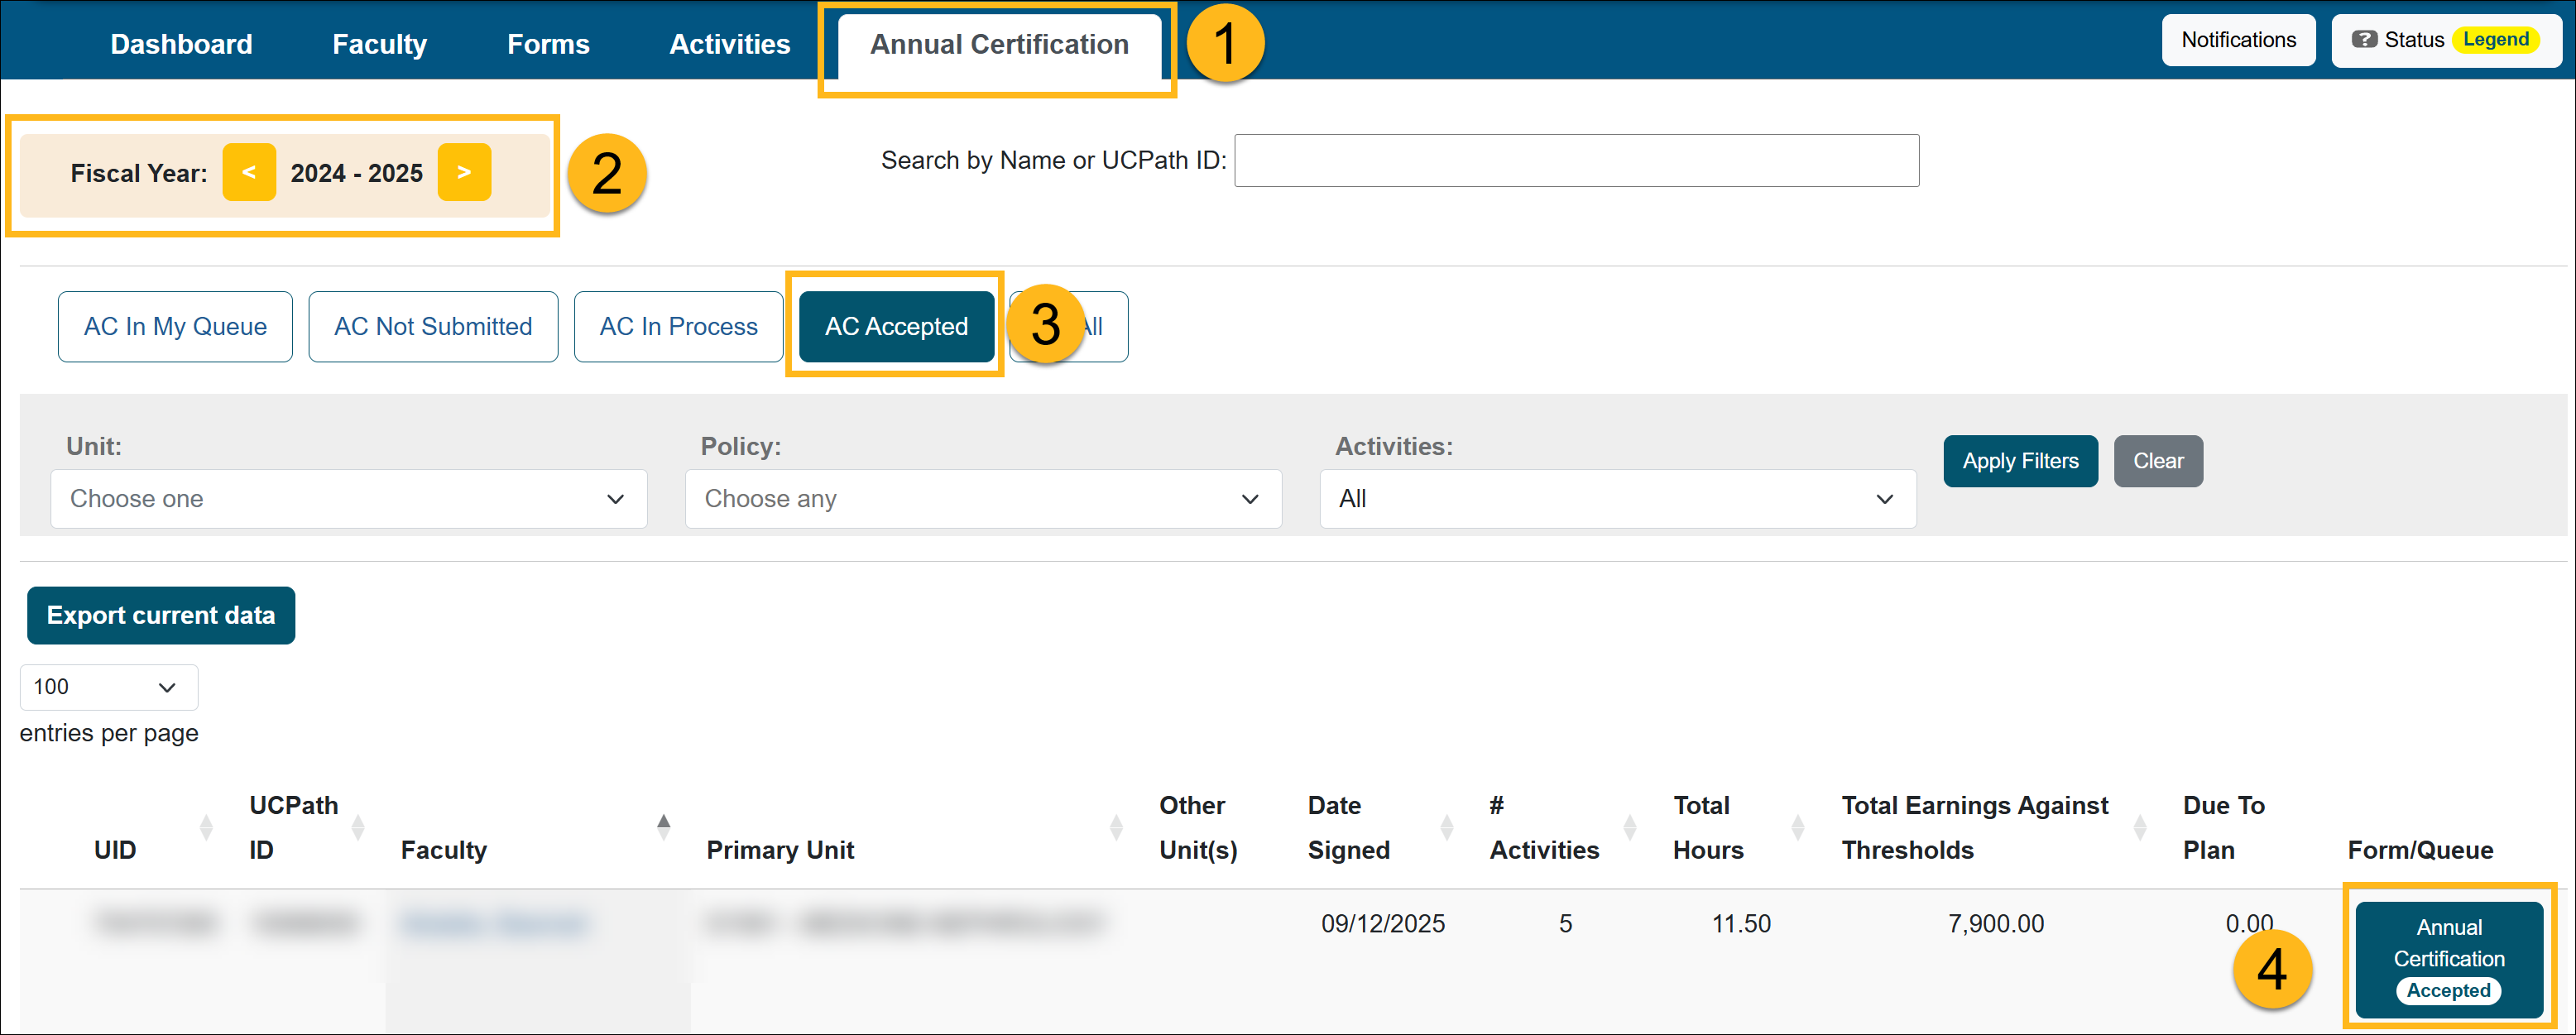This screenshot has width=2576, height=1035.
Task: Click the Status help question mark icon
Action: 2366,39
